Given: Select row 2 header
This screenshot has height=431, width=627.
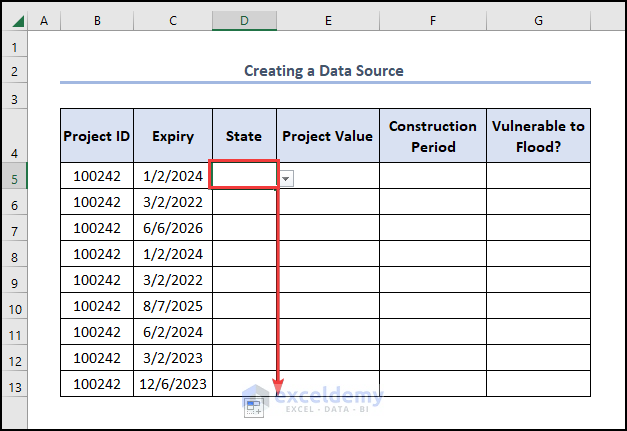Looking at the screenshot, I should (x=14, y=71).
